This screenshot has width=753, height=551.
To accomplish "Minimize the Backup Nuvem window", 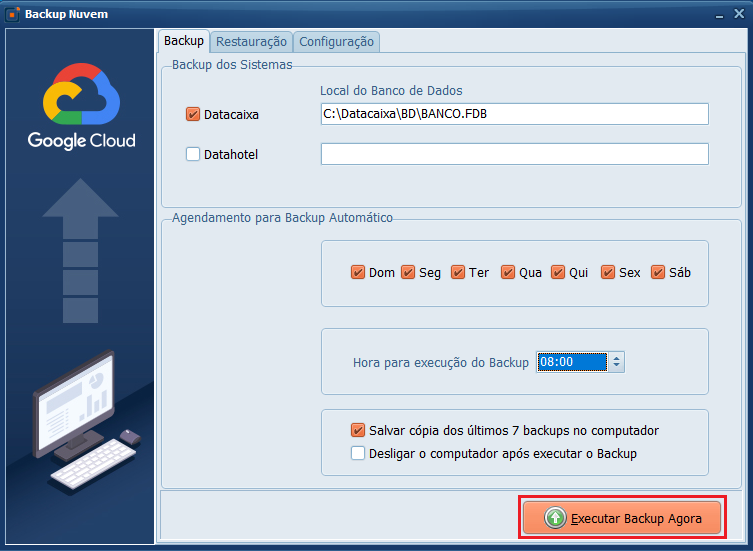I will point(719,15).
